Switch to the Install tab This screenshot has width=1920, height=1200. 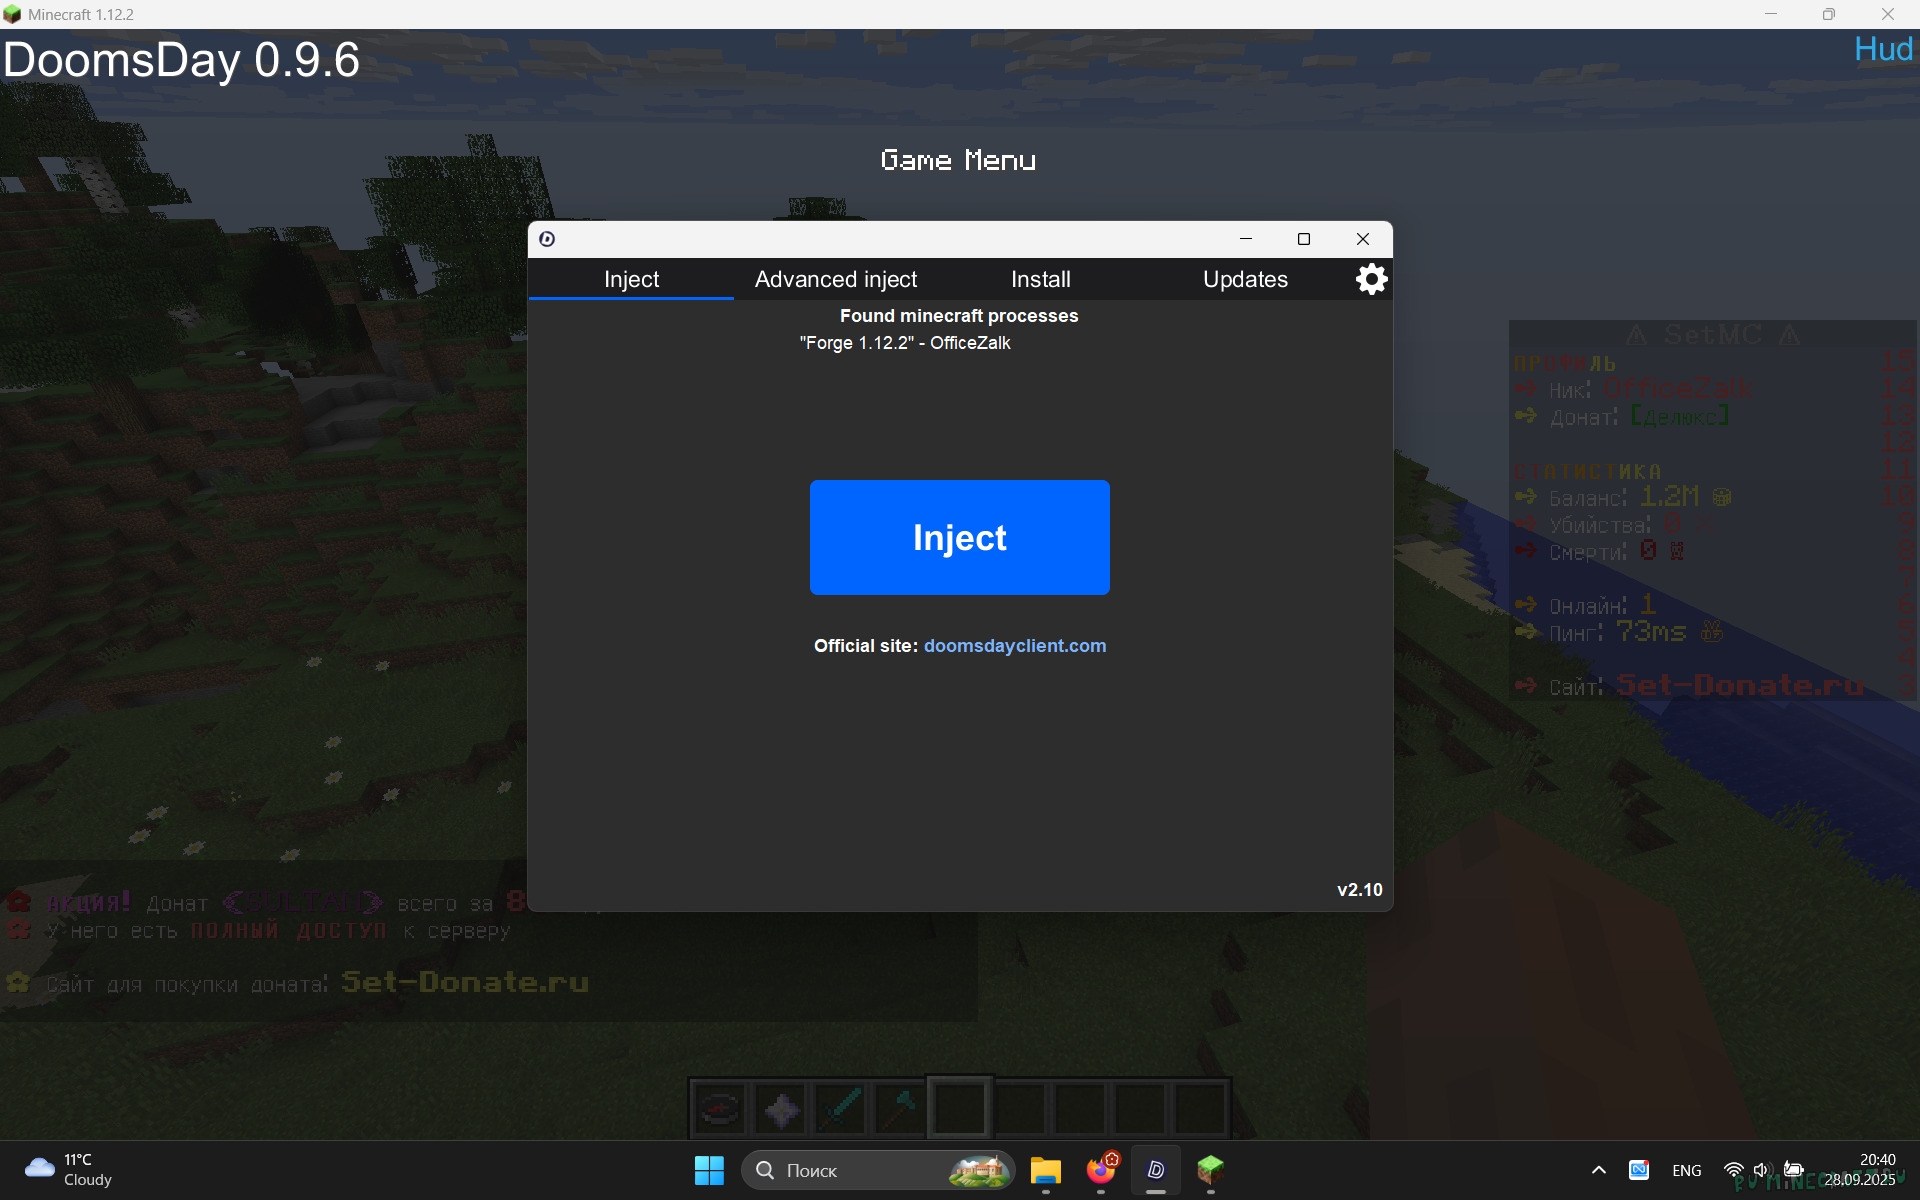click(1040, 279)
